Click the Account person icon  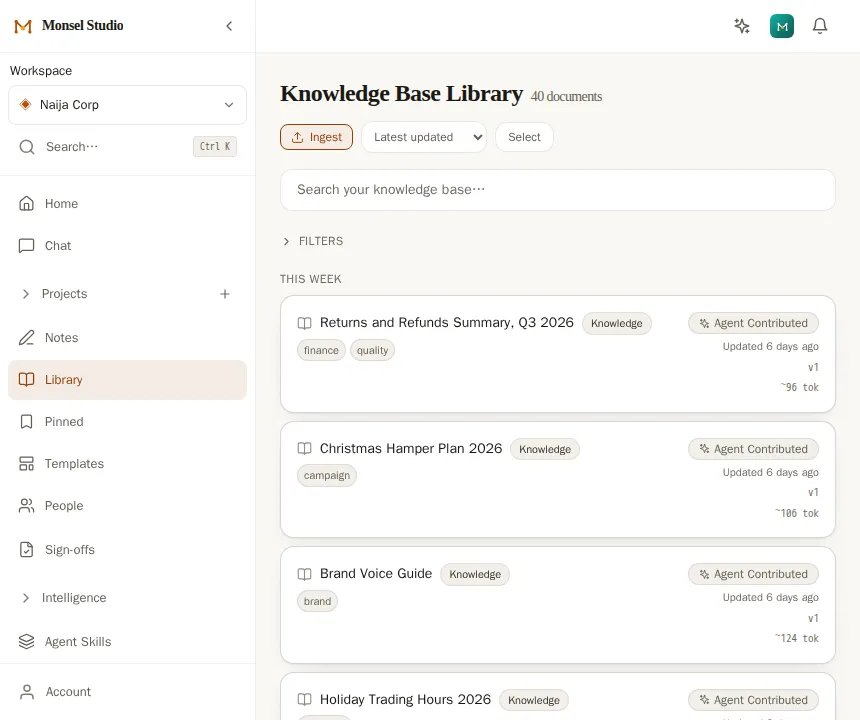26,692
